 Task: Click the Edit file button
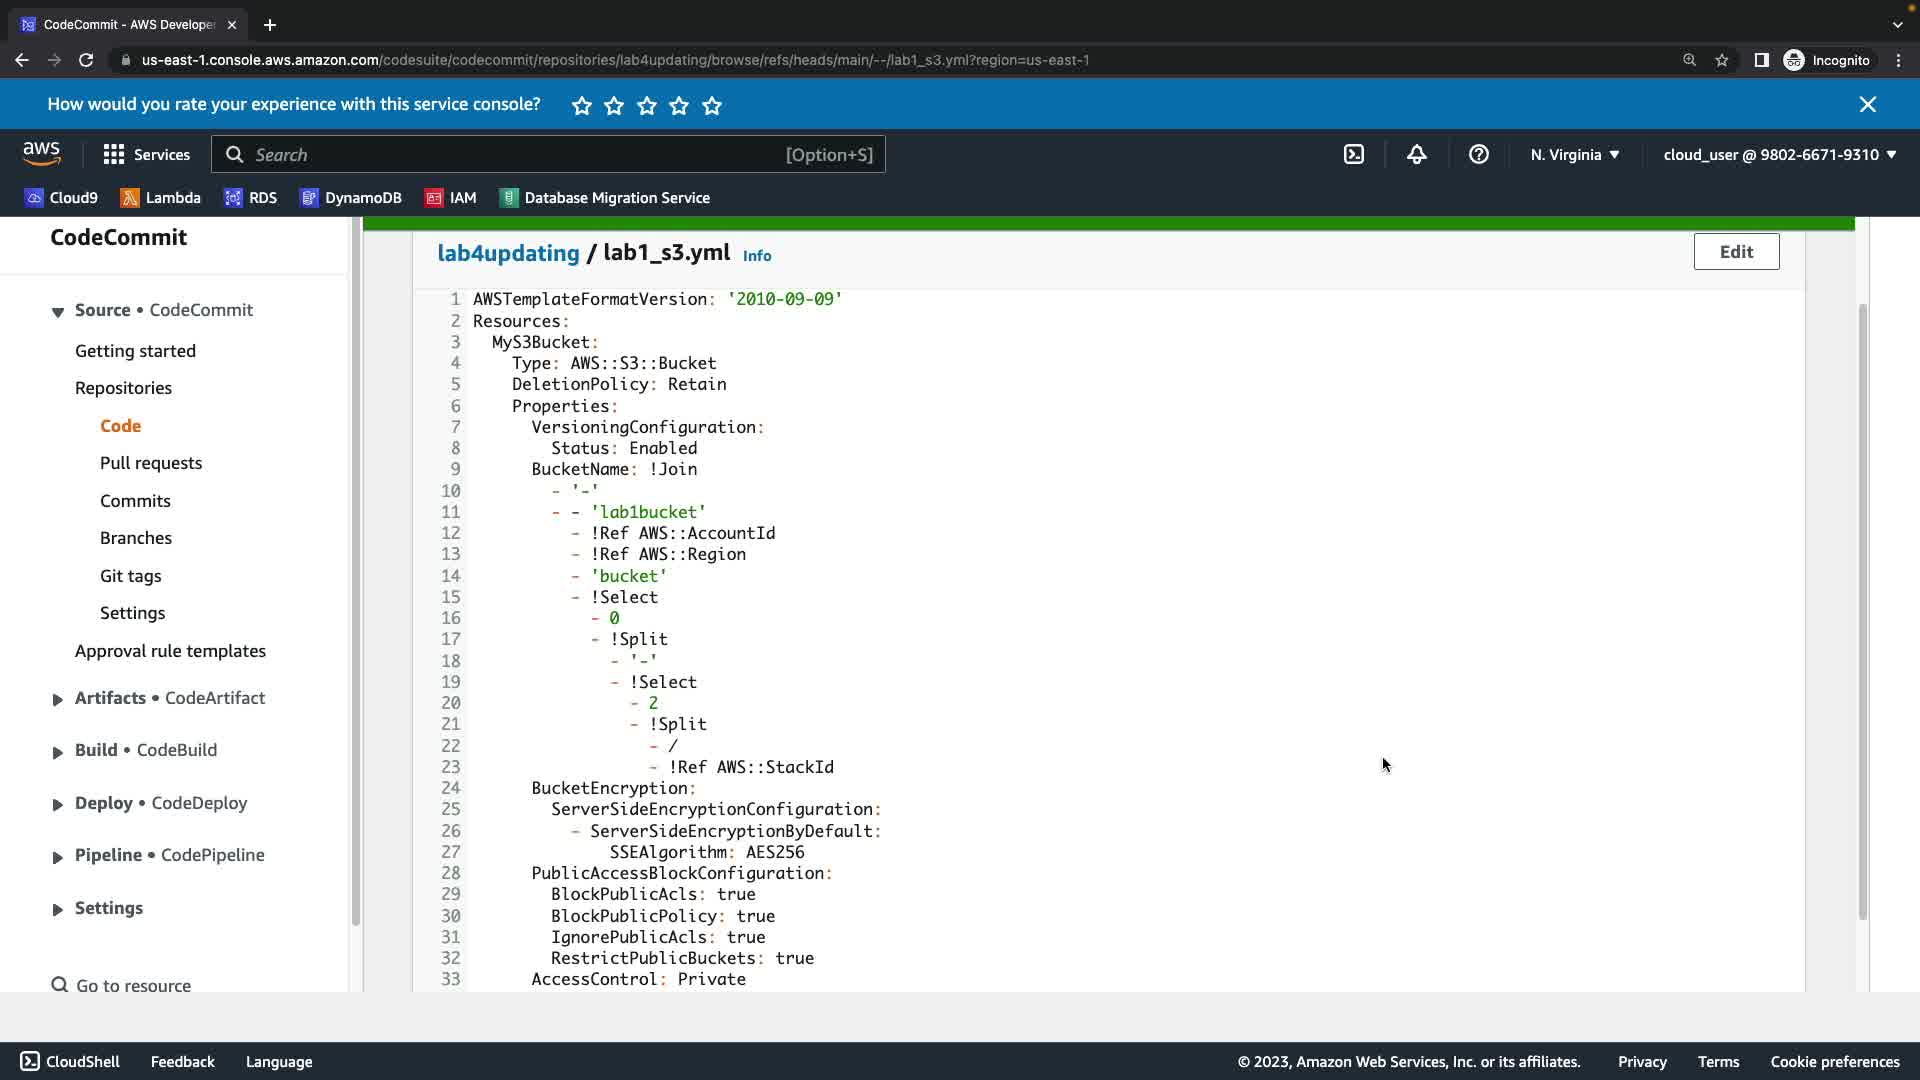pyautogui.click(x=1735, y=252)
